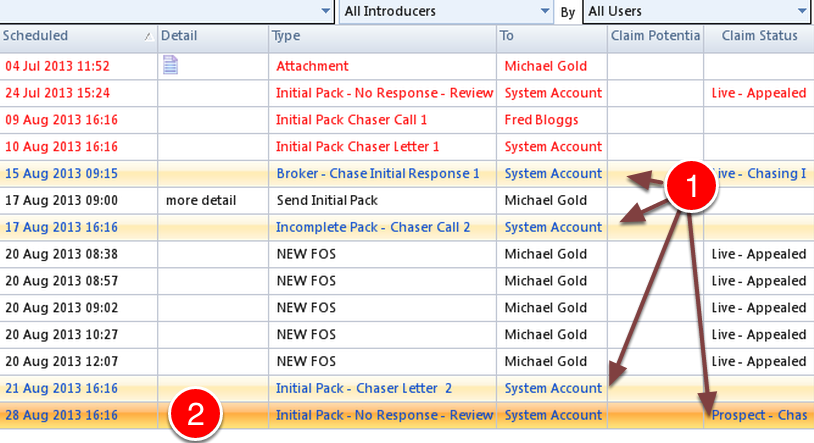The width and height of the screenshot is (814, 443).
Task: Click Michael Gold on the Attachment row
Action: pos(546,66)
